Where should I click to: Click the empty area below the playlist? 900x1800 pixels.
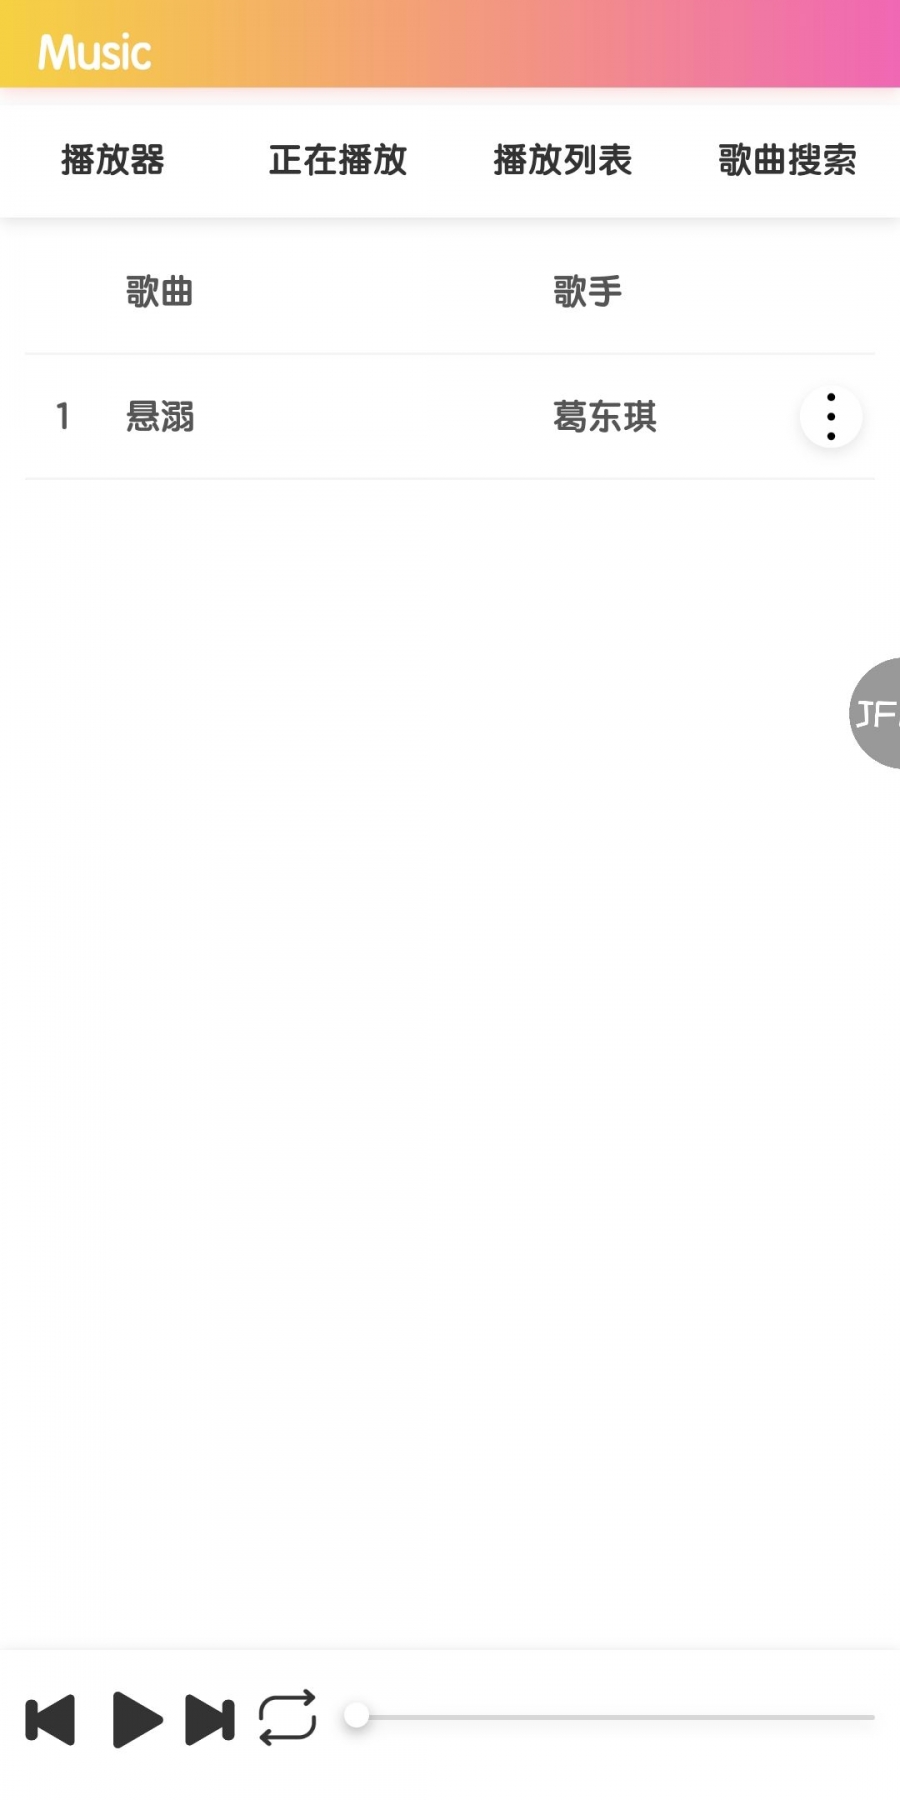(x=450, y=1060)
